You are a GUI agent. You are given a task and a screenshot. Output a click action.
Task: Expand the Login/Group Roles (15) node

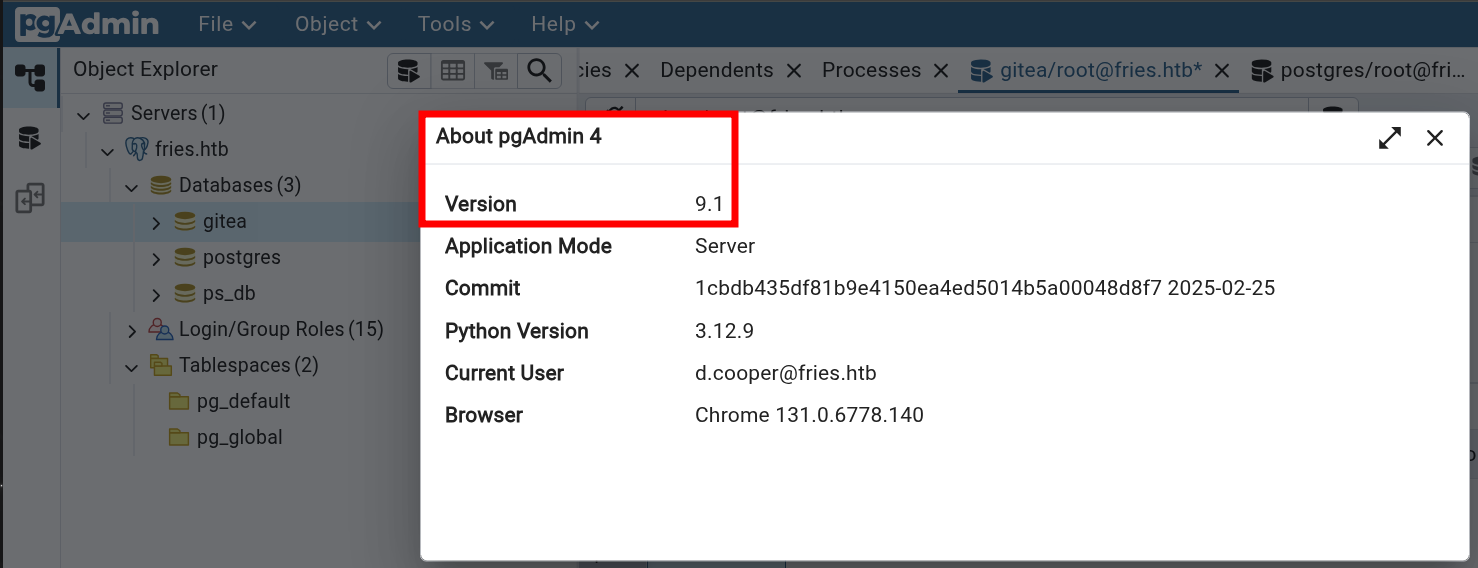pyautogui.click(x=132, y=330)
